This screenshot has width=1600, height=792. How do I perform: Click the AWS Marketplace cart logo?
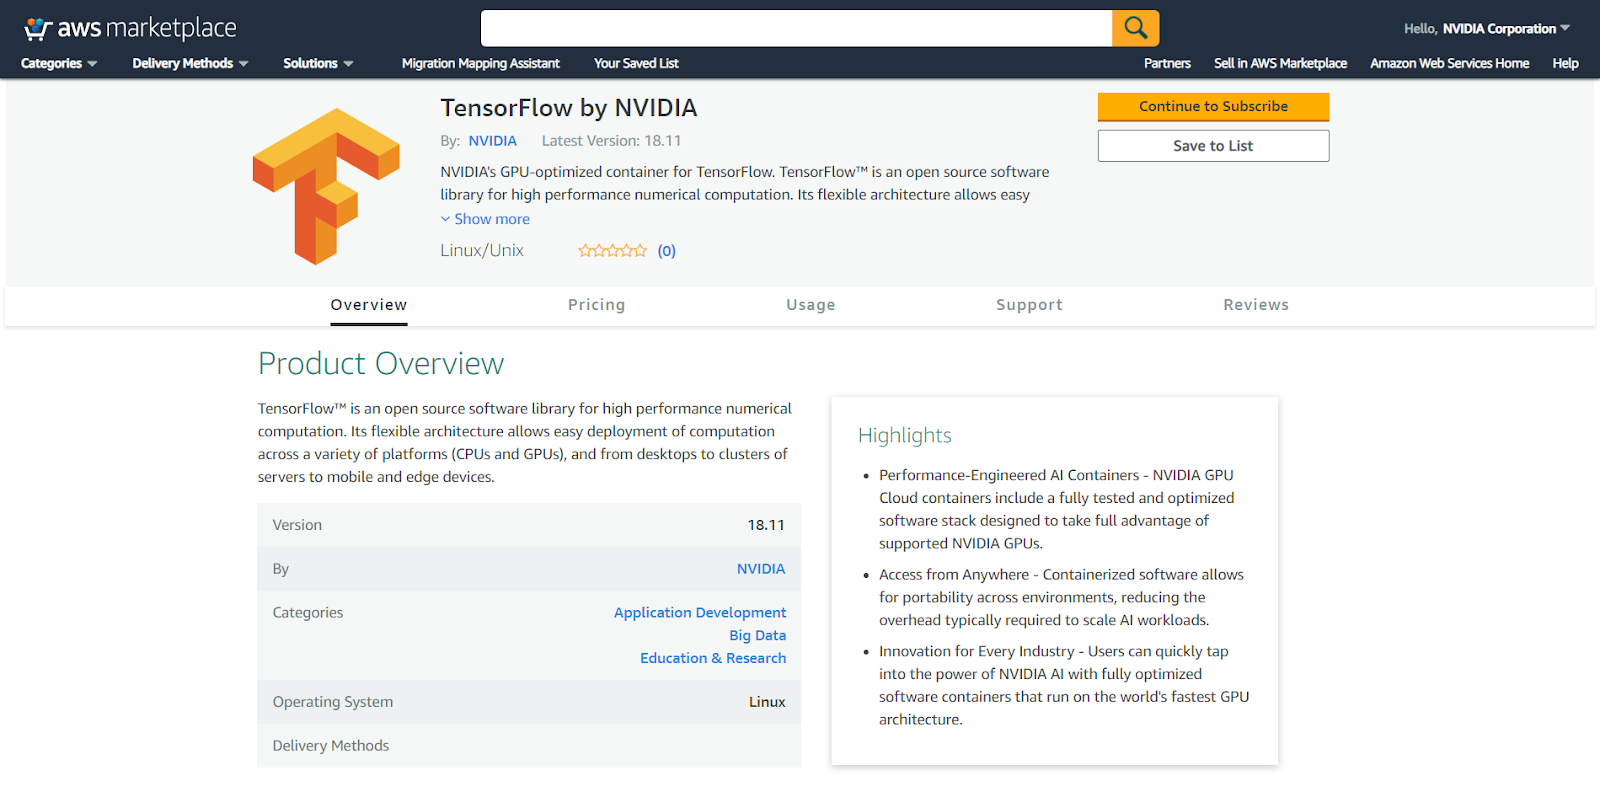130,28
